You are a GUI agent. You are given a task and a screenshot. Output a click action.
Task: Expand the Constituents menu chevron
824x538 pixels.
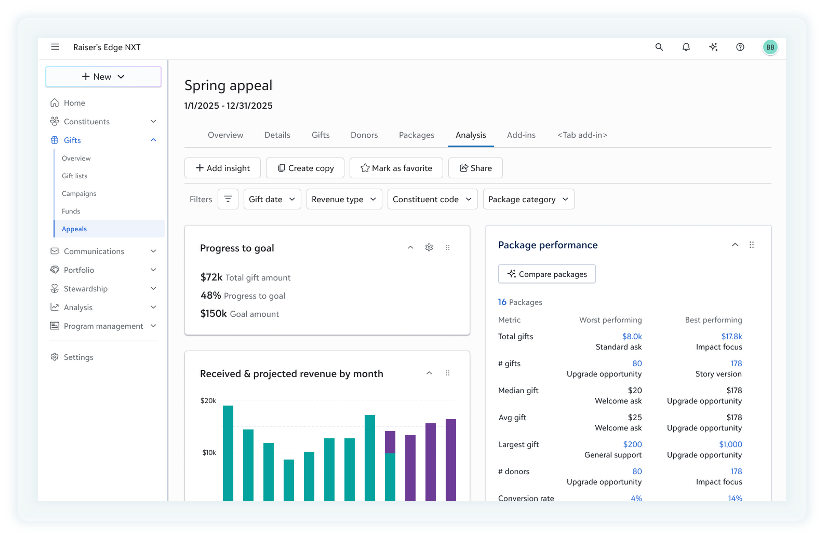(153, 121)
